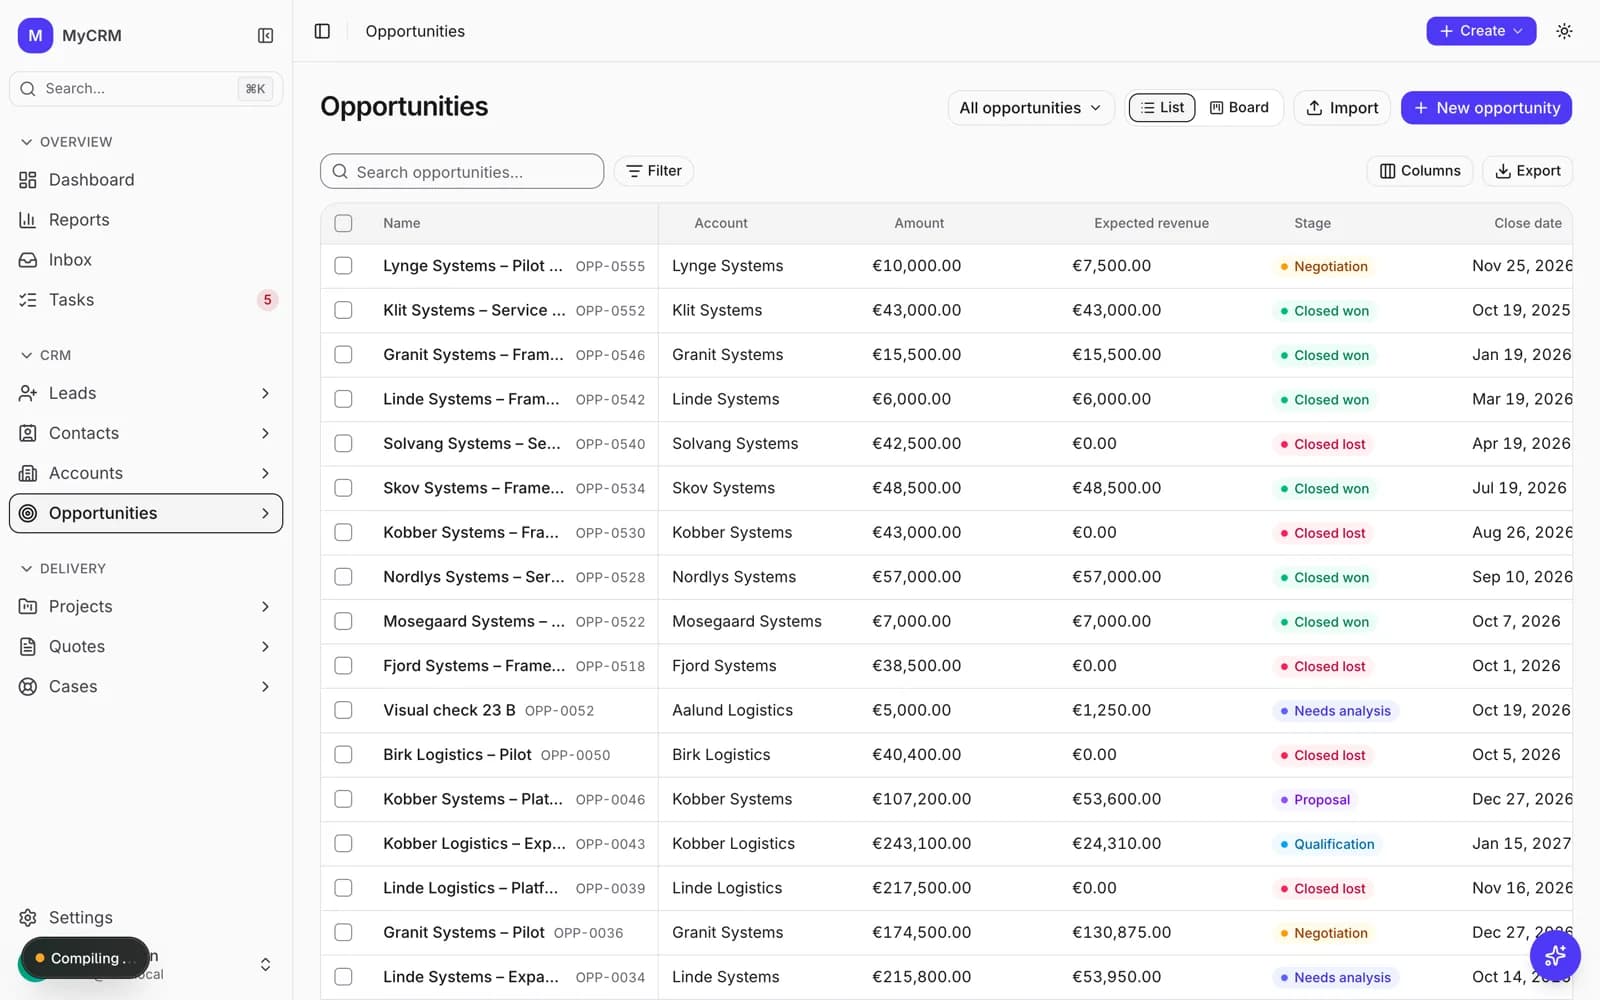Collapse the CRM sidebar group
Viewport: 1600px width, 1000px height.
click(x=46, y=355)
